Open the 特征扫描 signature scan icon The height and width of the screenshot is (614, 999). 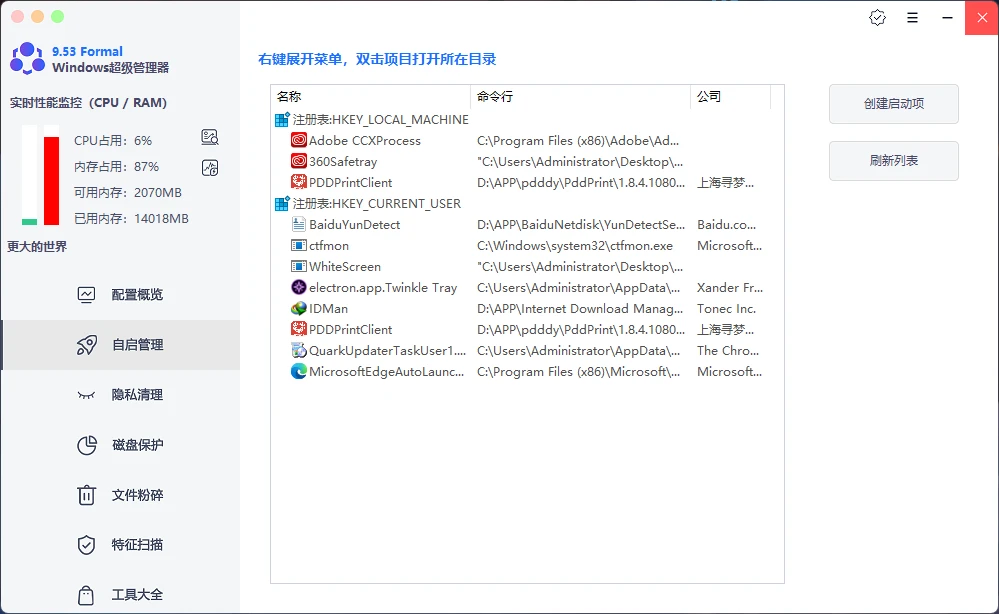[88, 545]
